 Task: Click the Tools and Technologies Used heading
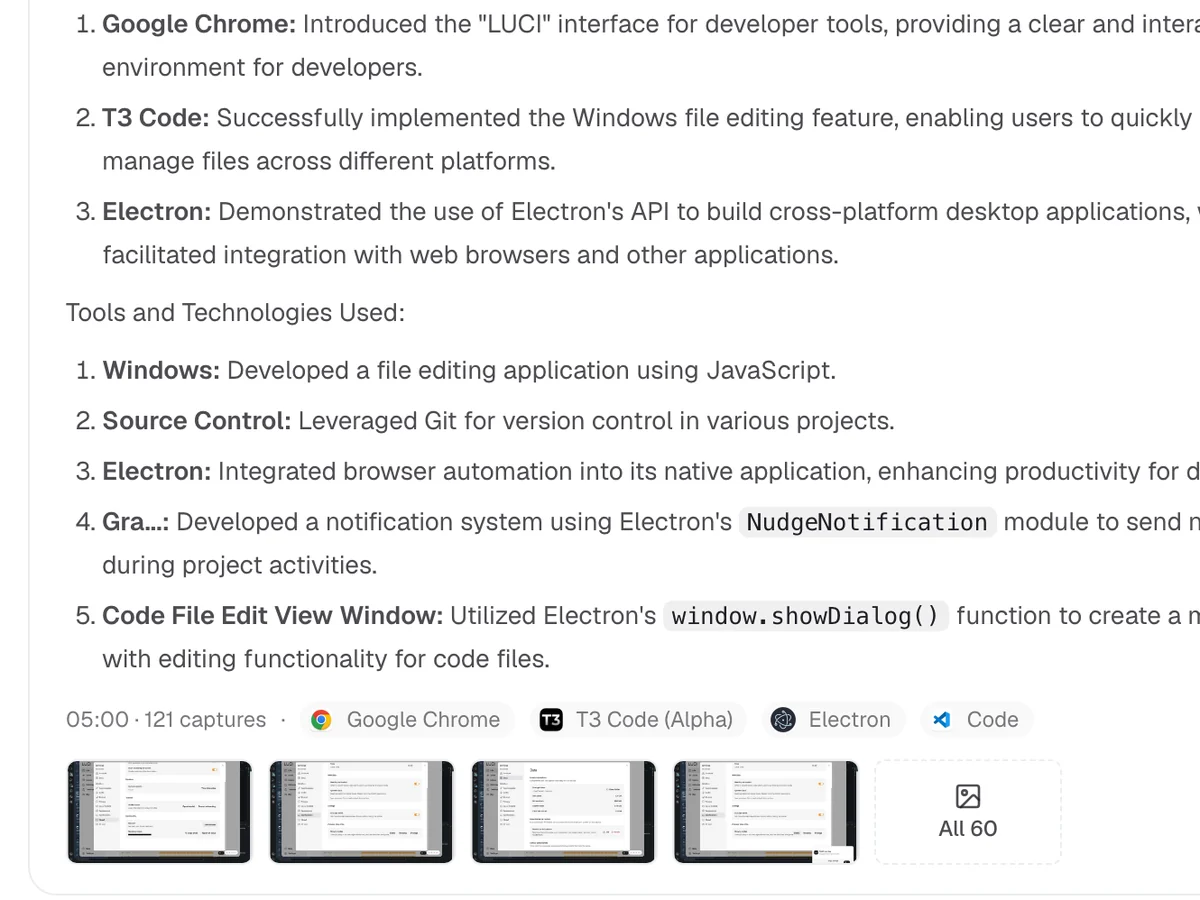pos(235,313)
